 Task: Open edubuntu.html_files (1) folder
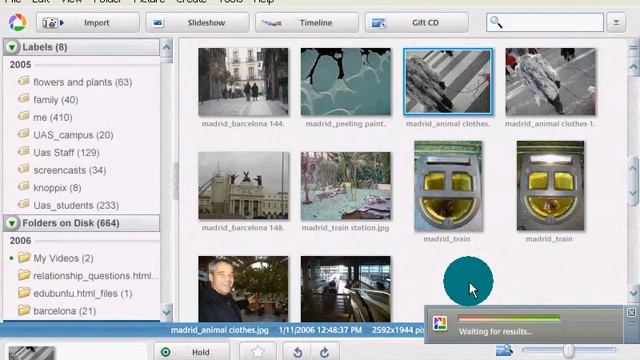[82, 293]
